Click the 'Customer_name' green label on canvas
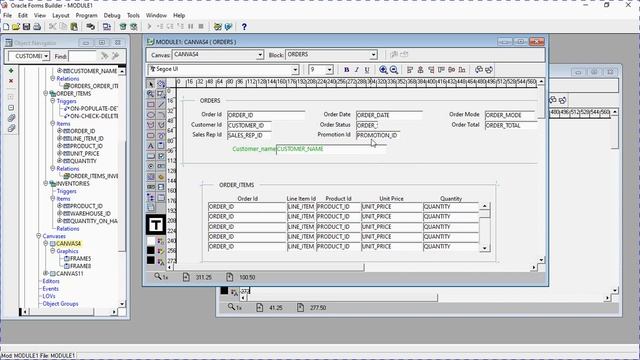This screenshot has height=360, width=640. coord(254,149)
